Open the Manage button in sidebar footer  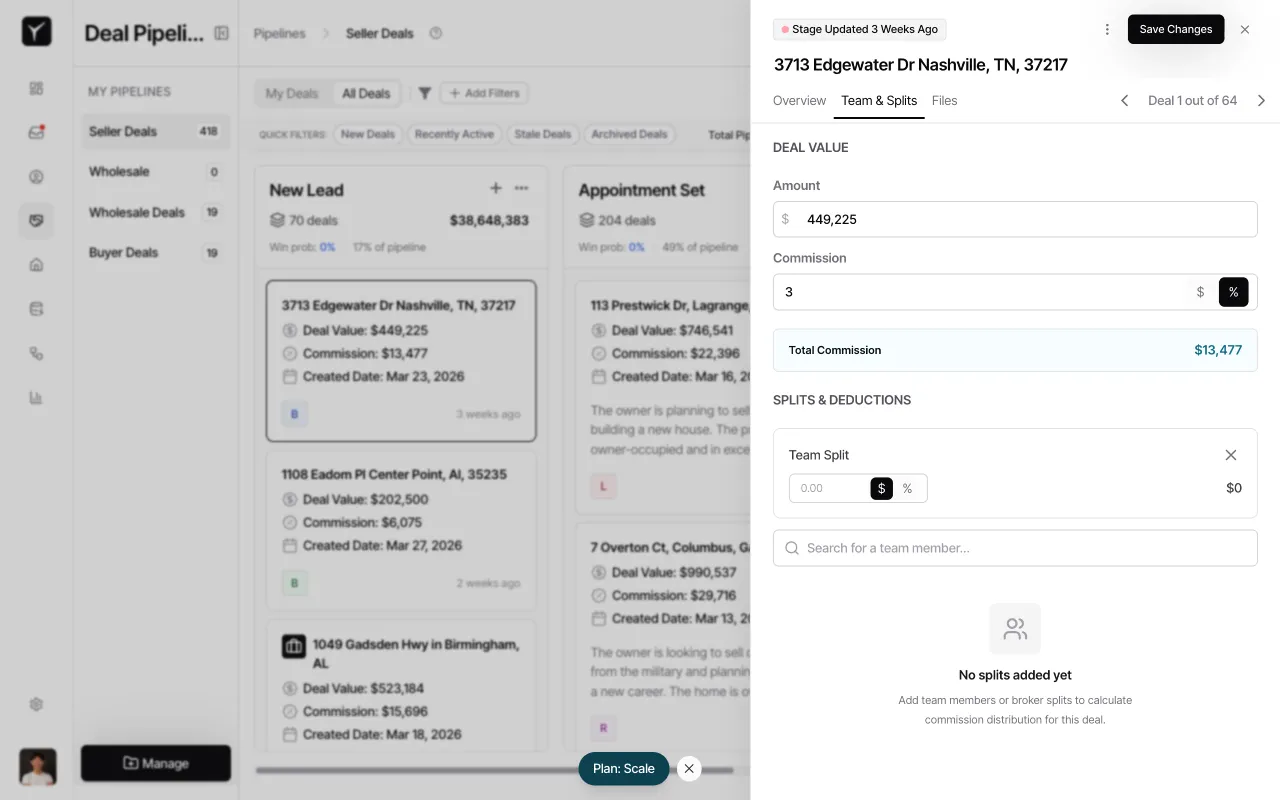155,763
